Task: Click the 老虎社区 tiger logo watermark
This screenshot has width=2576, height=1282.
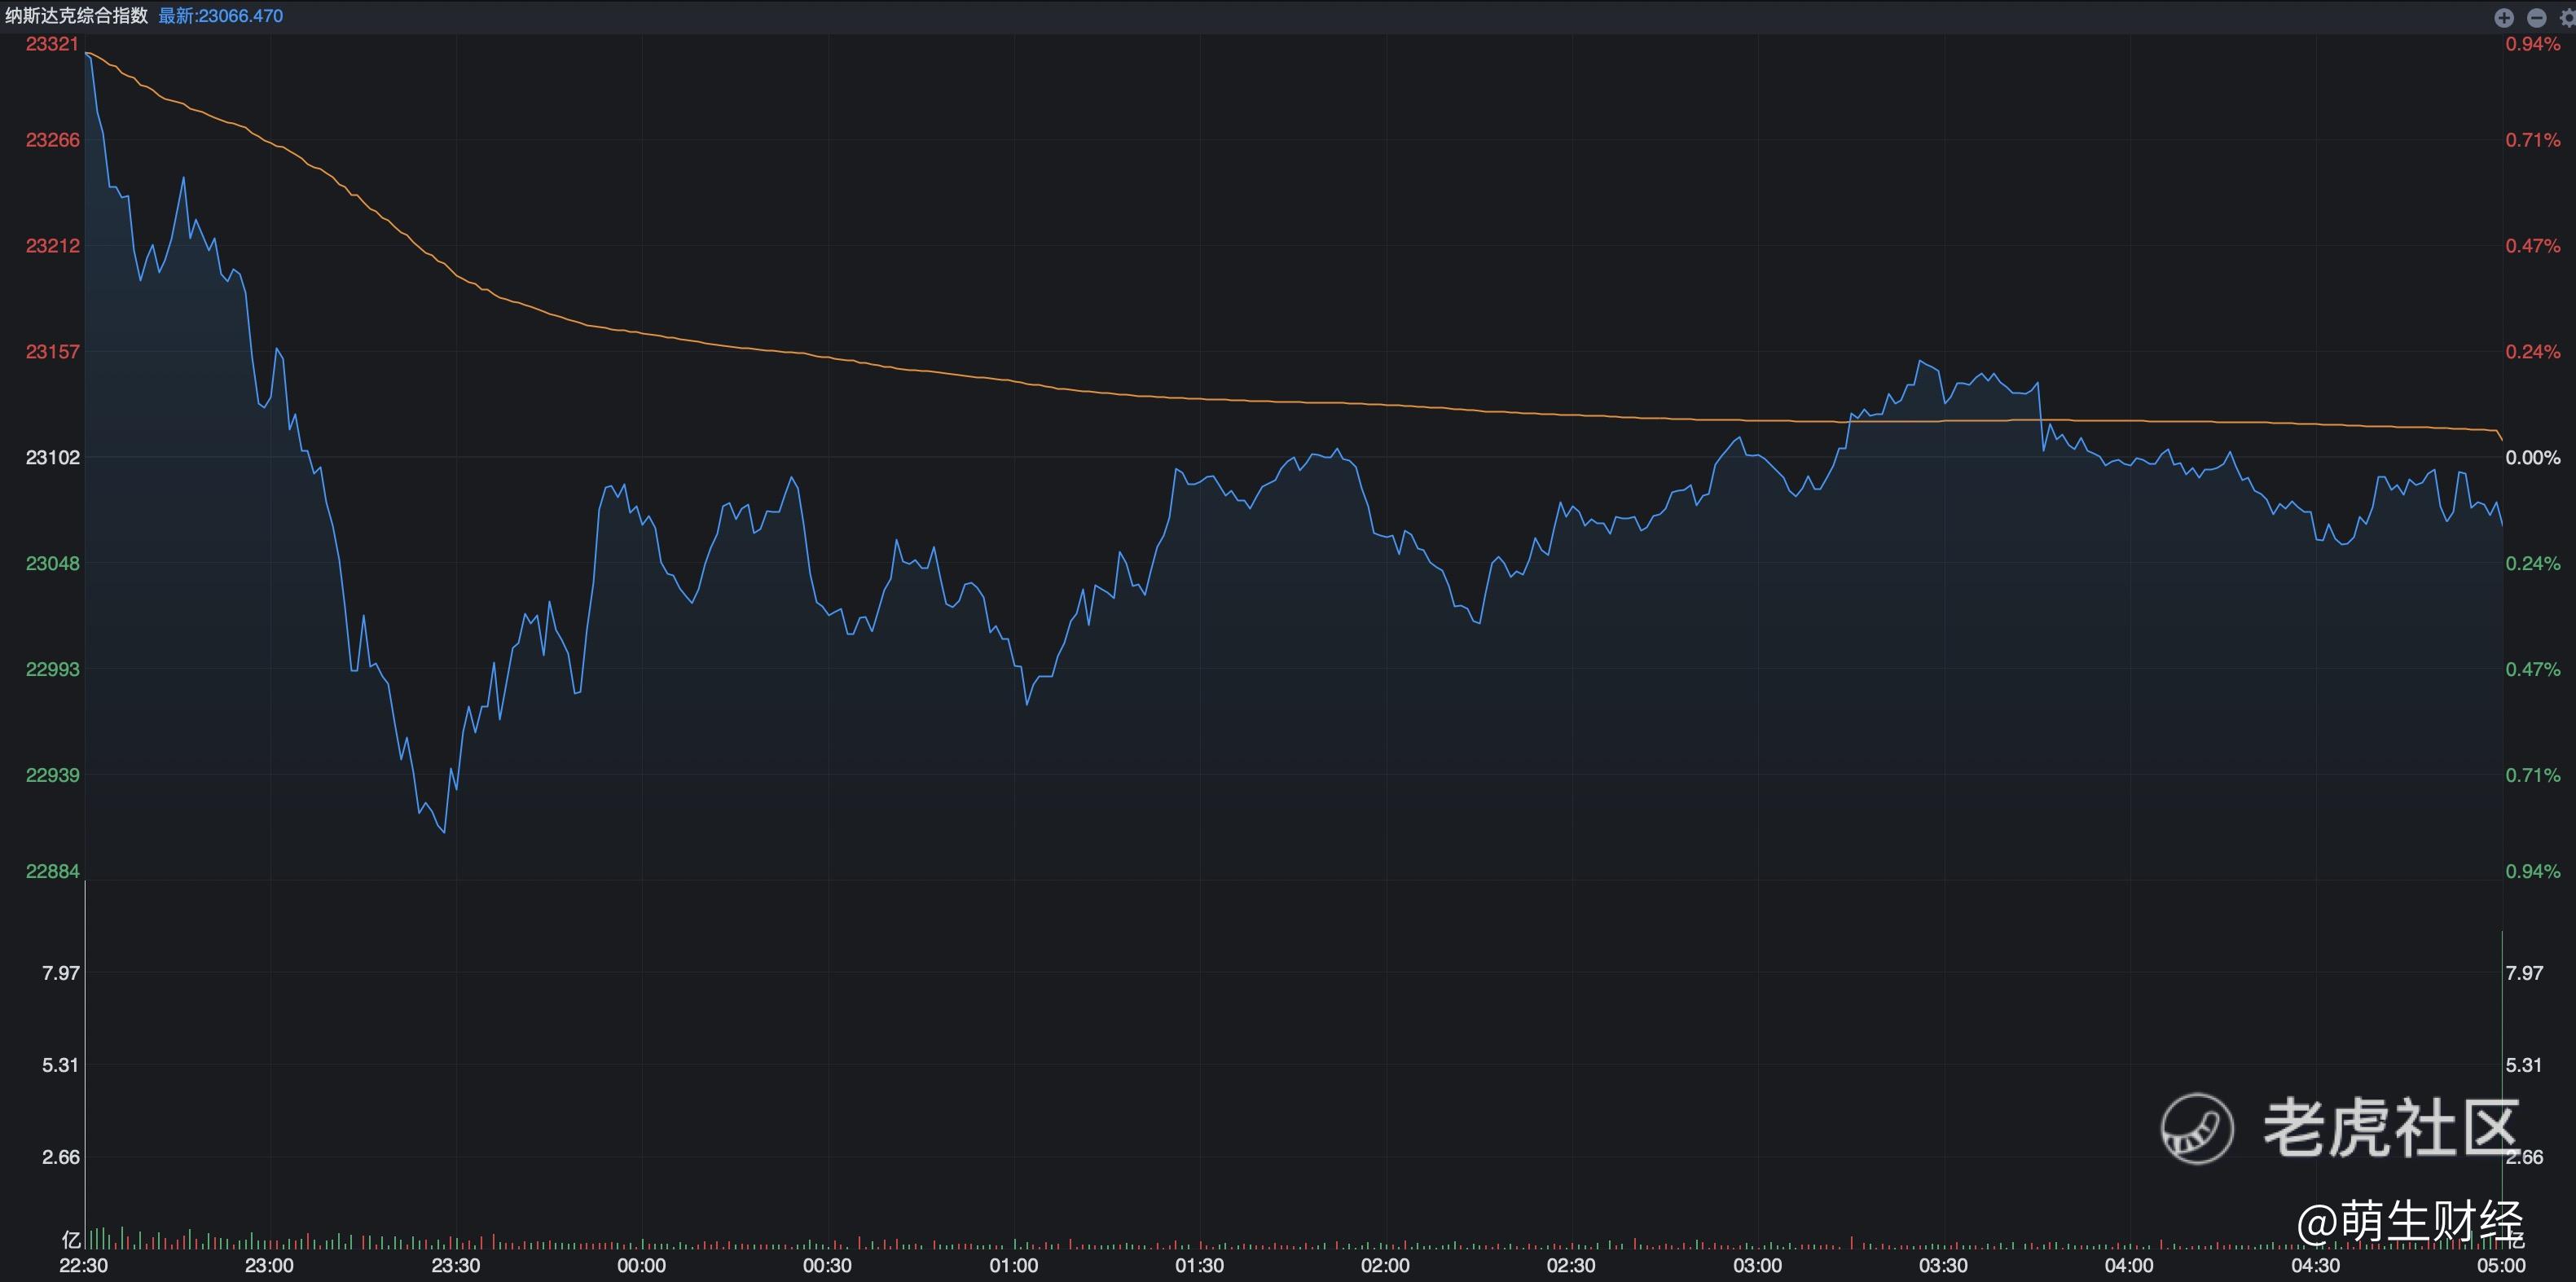Action: tap(2197, 1128)
